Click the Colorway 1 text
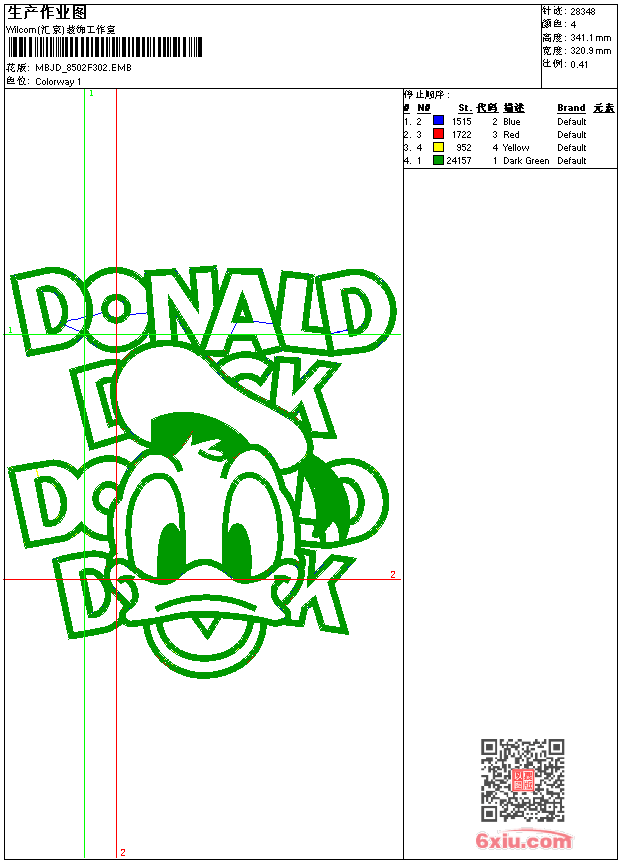 pyautogui.click(x=58, y=82)
